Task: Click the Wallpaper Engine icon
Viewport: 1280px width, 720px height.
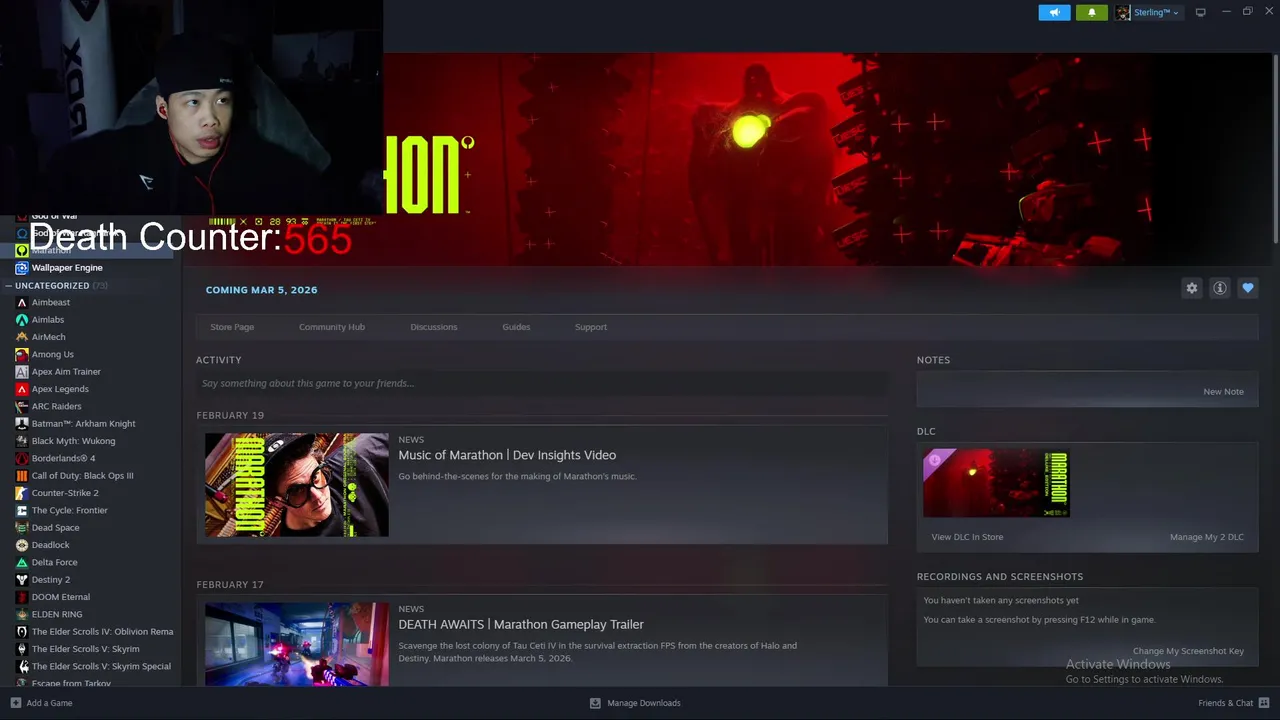Action: (x=22, y=268)
